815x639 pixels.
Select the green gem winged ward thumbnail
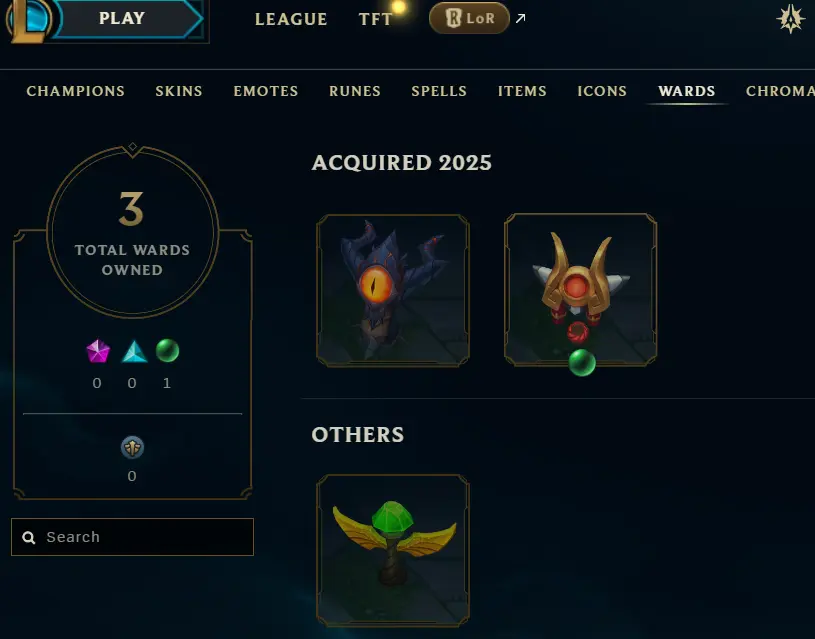tap(393, 551)
